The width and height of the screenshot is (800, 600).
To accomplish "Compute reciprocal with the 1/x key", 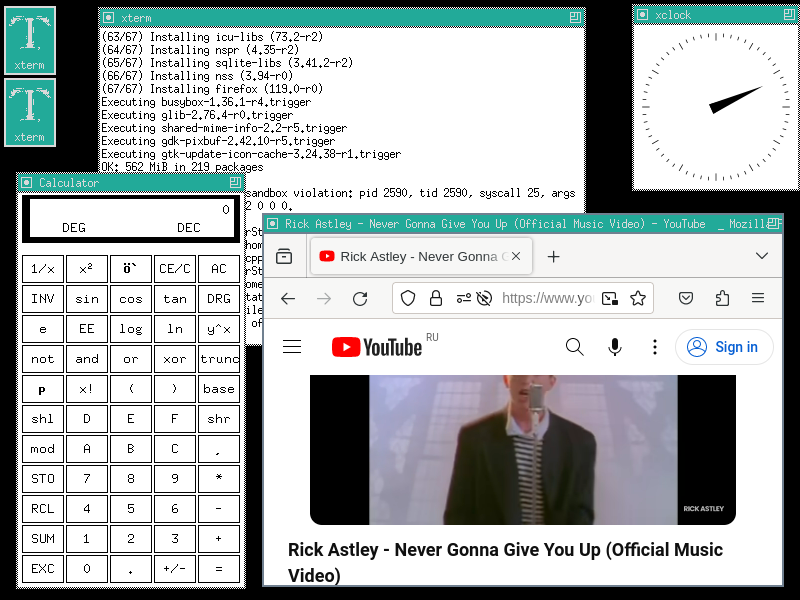I will [x=43, y=269].
